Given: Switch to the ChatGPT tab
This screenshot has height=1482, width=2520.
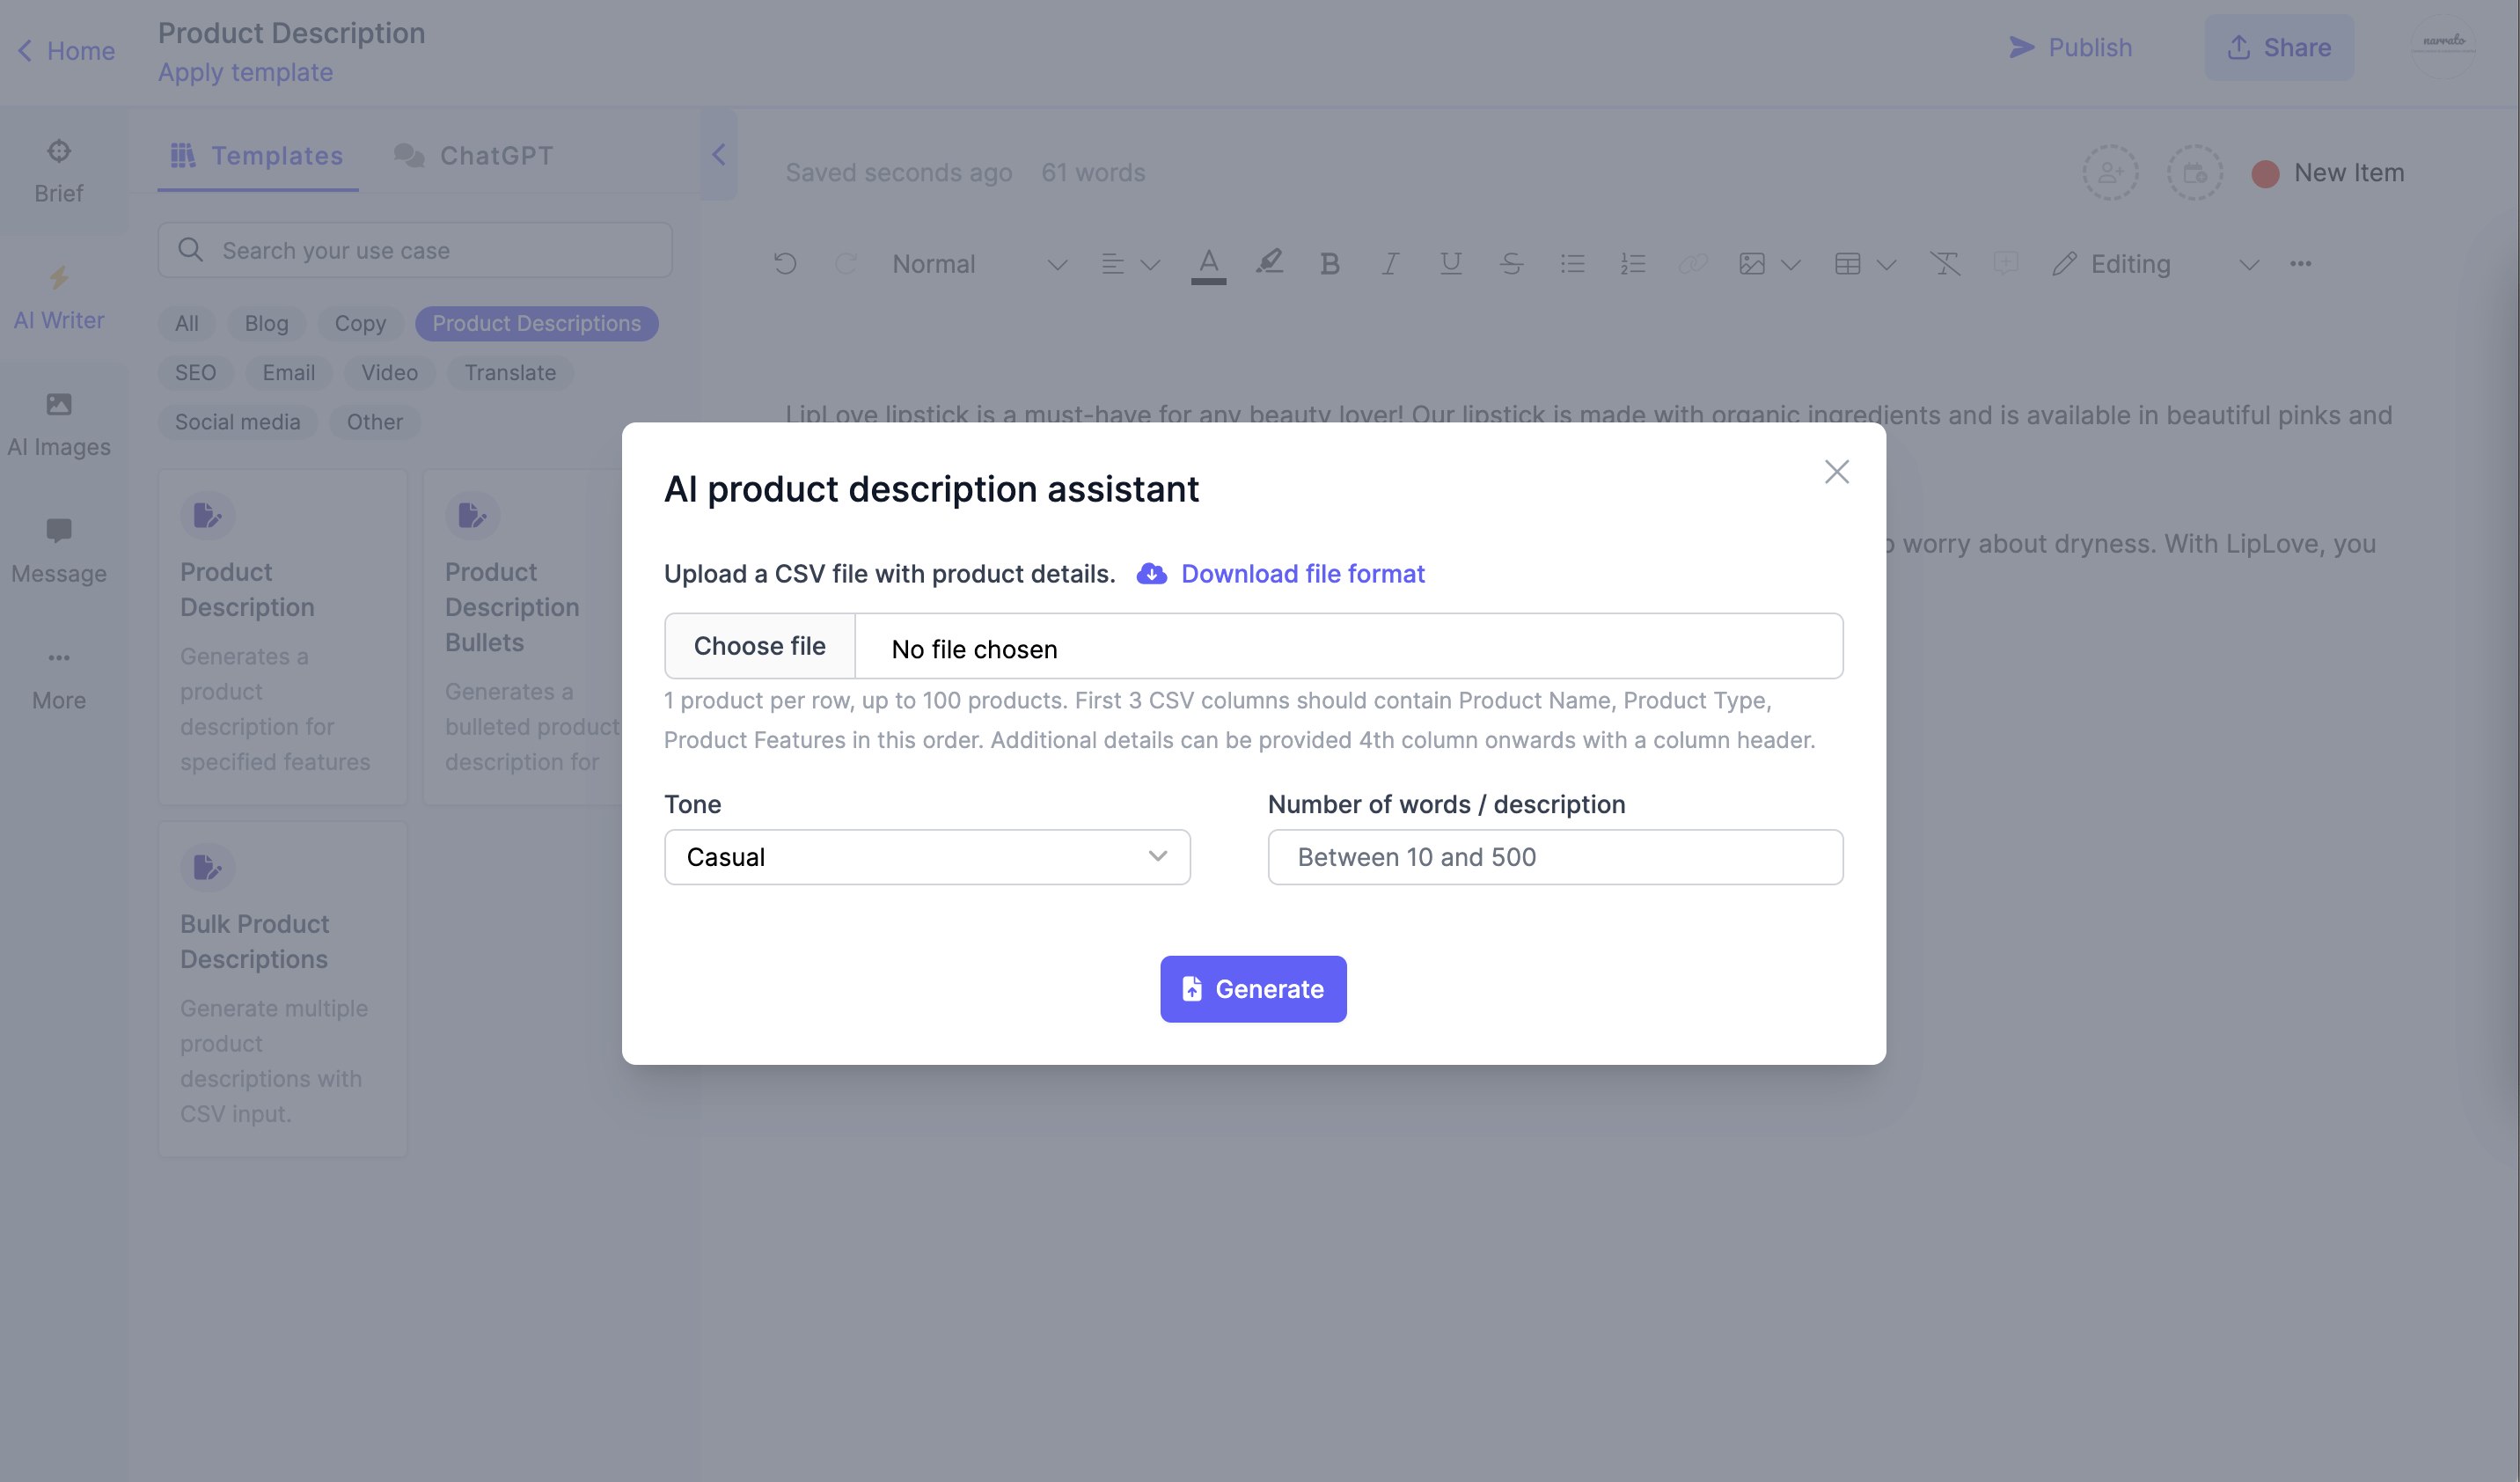Looking at the screenshot, I should [474, 155].
